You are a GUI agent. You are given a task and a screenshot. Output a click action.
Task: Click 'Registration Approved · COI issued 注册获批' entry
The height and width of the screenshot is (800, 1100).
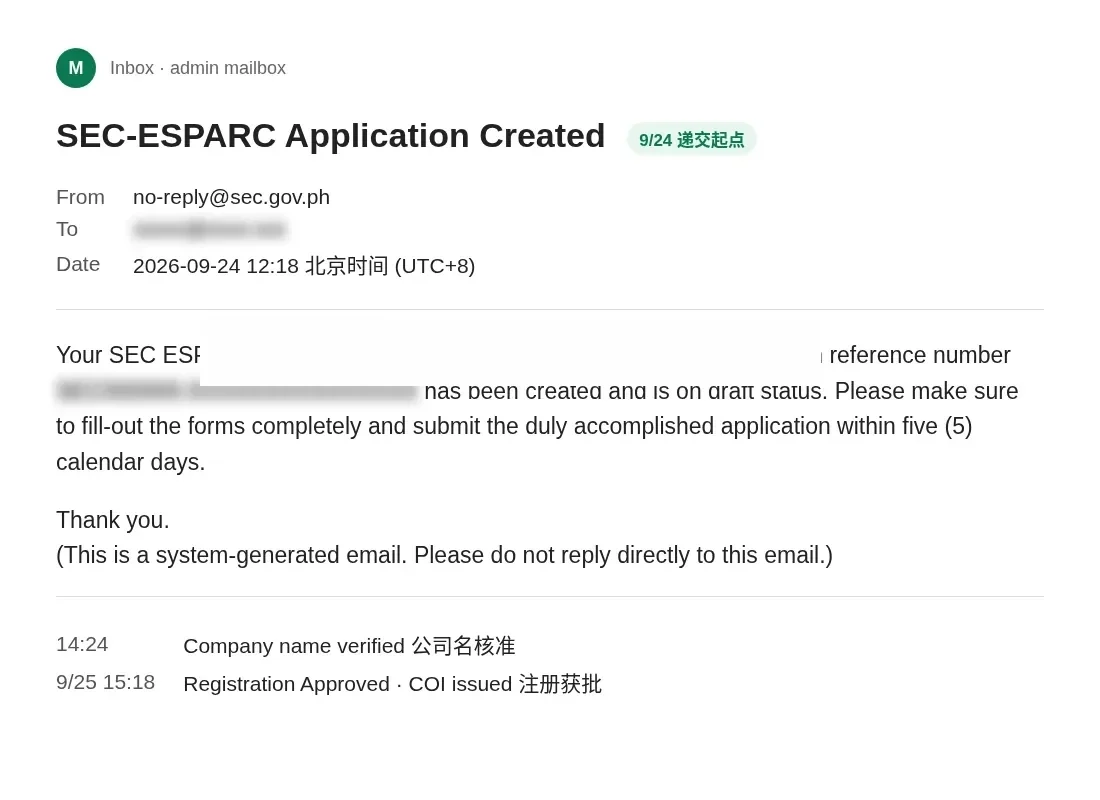click(x=392, y=684)
